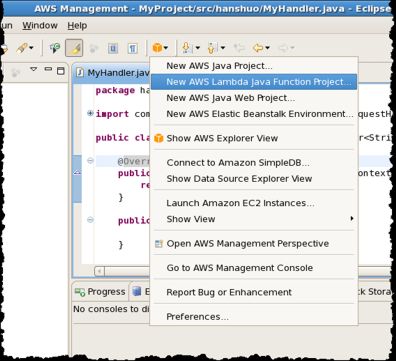Open the Help menu
396x361 pixels.
coord(77,25)
